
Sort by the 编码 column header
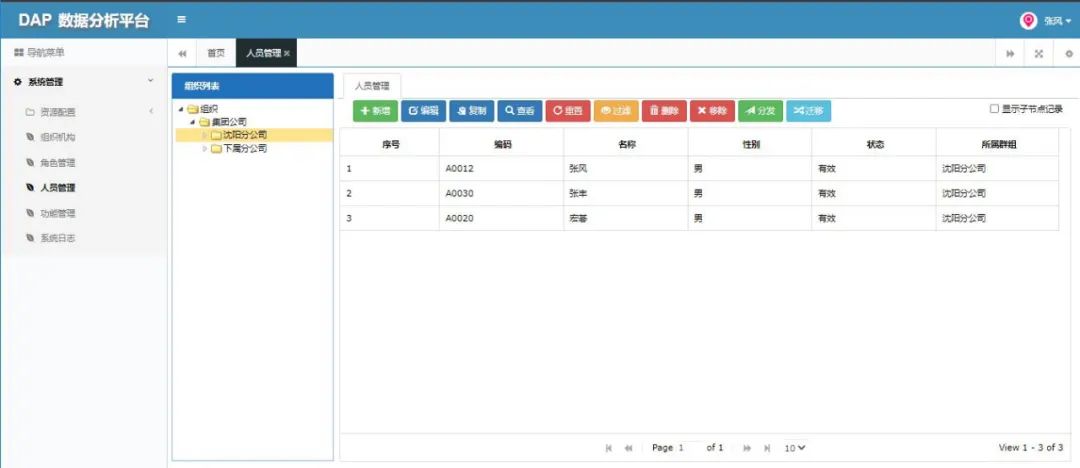coord(502,145)
